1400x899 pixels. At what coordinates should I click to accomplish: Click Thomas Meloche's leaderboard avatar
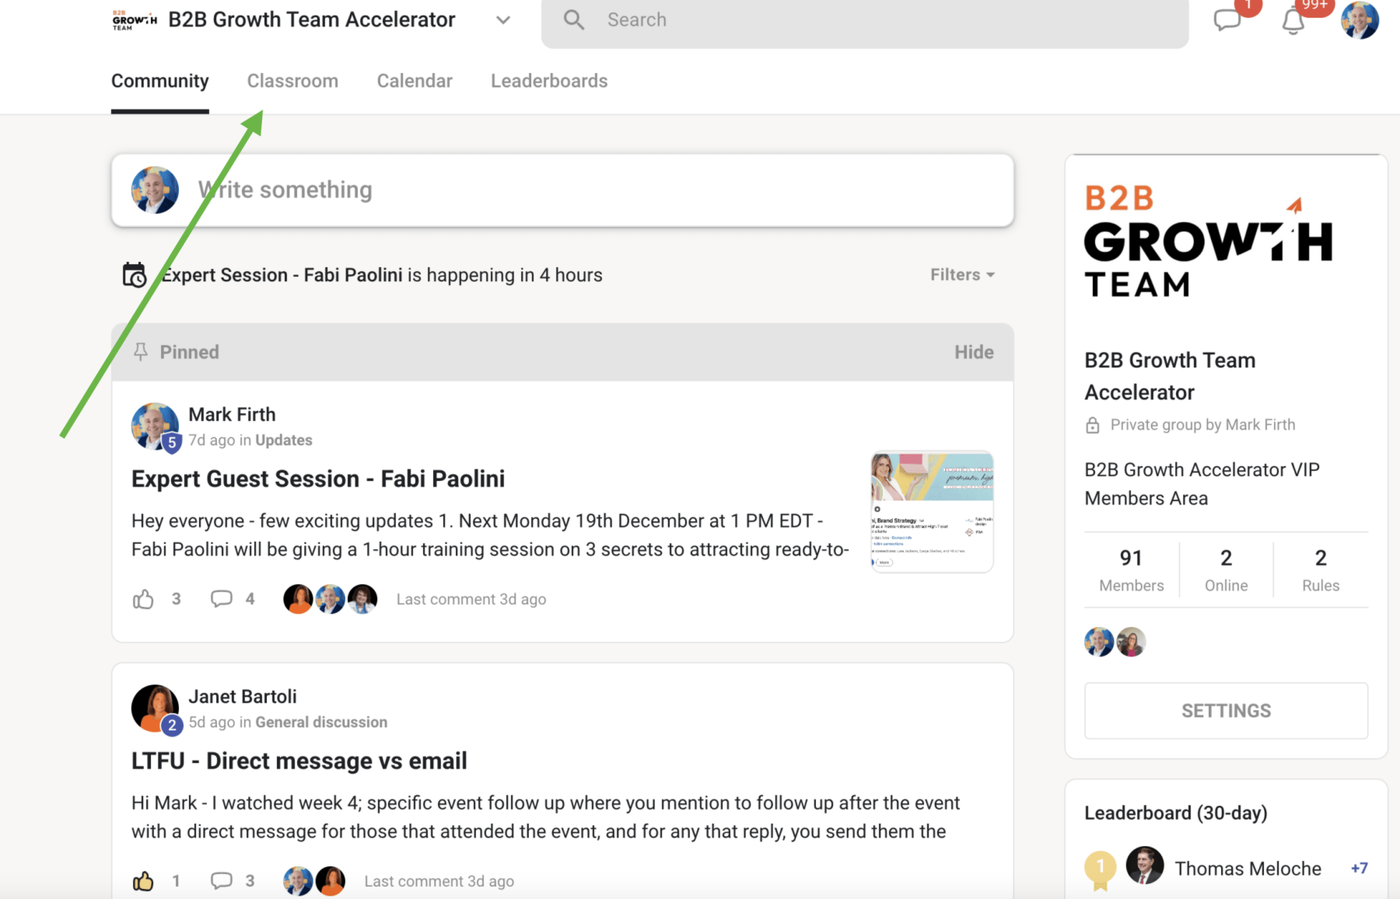1145,866
